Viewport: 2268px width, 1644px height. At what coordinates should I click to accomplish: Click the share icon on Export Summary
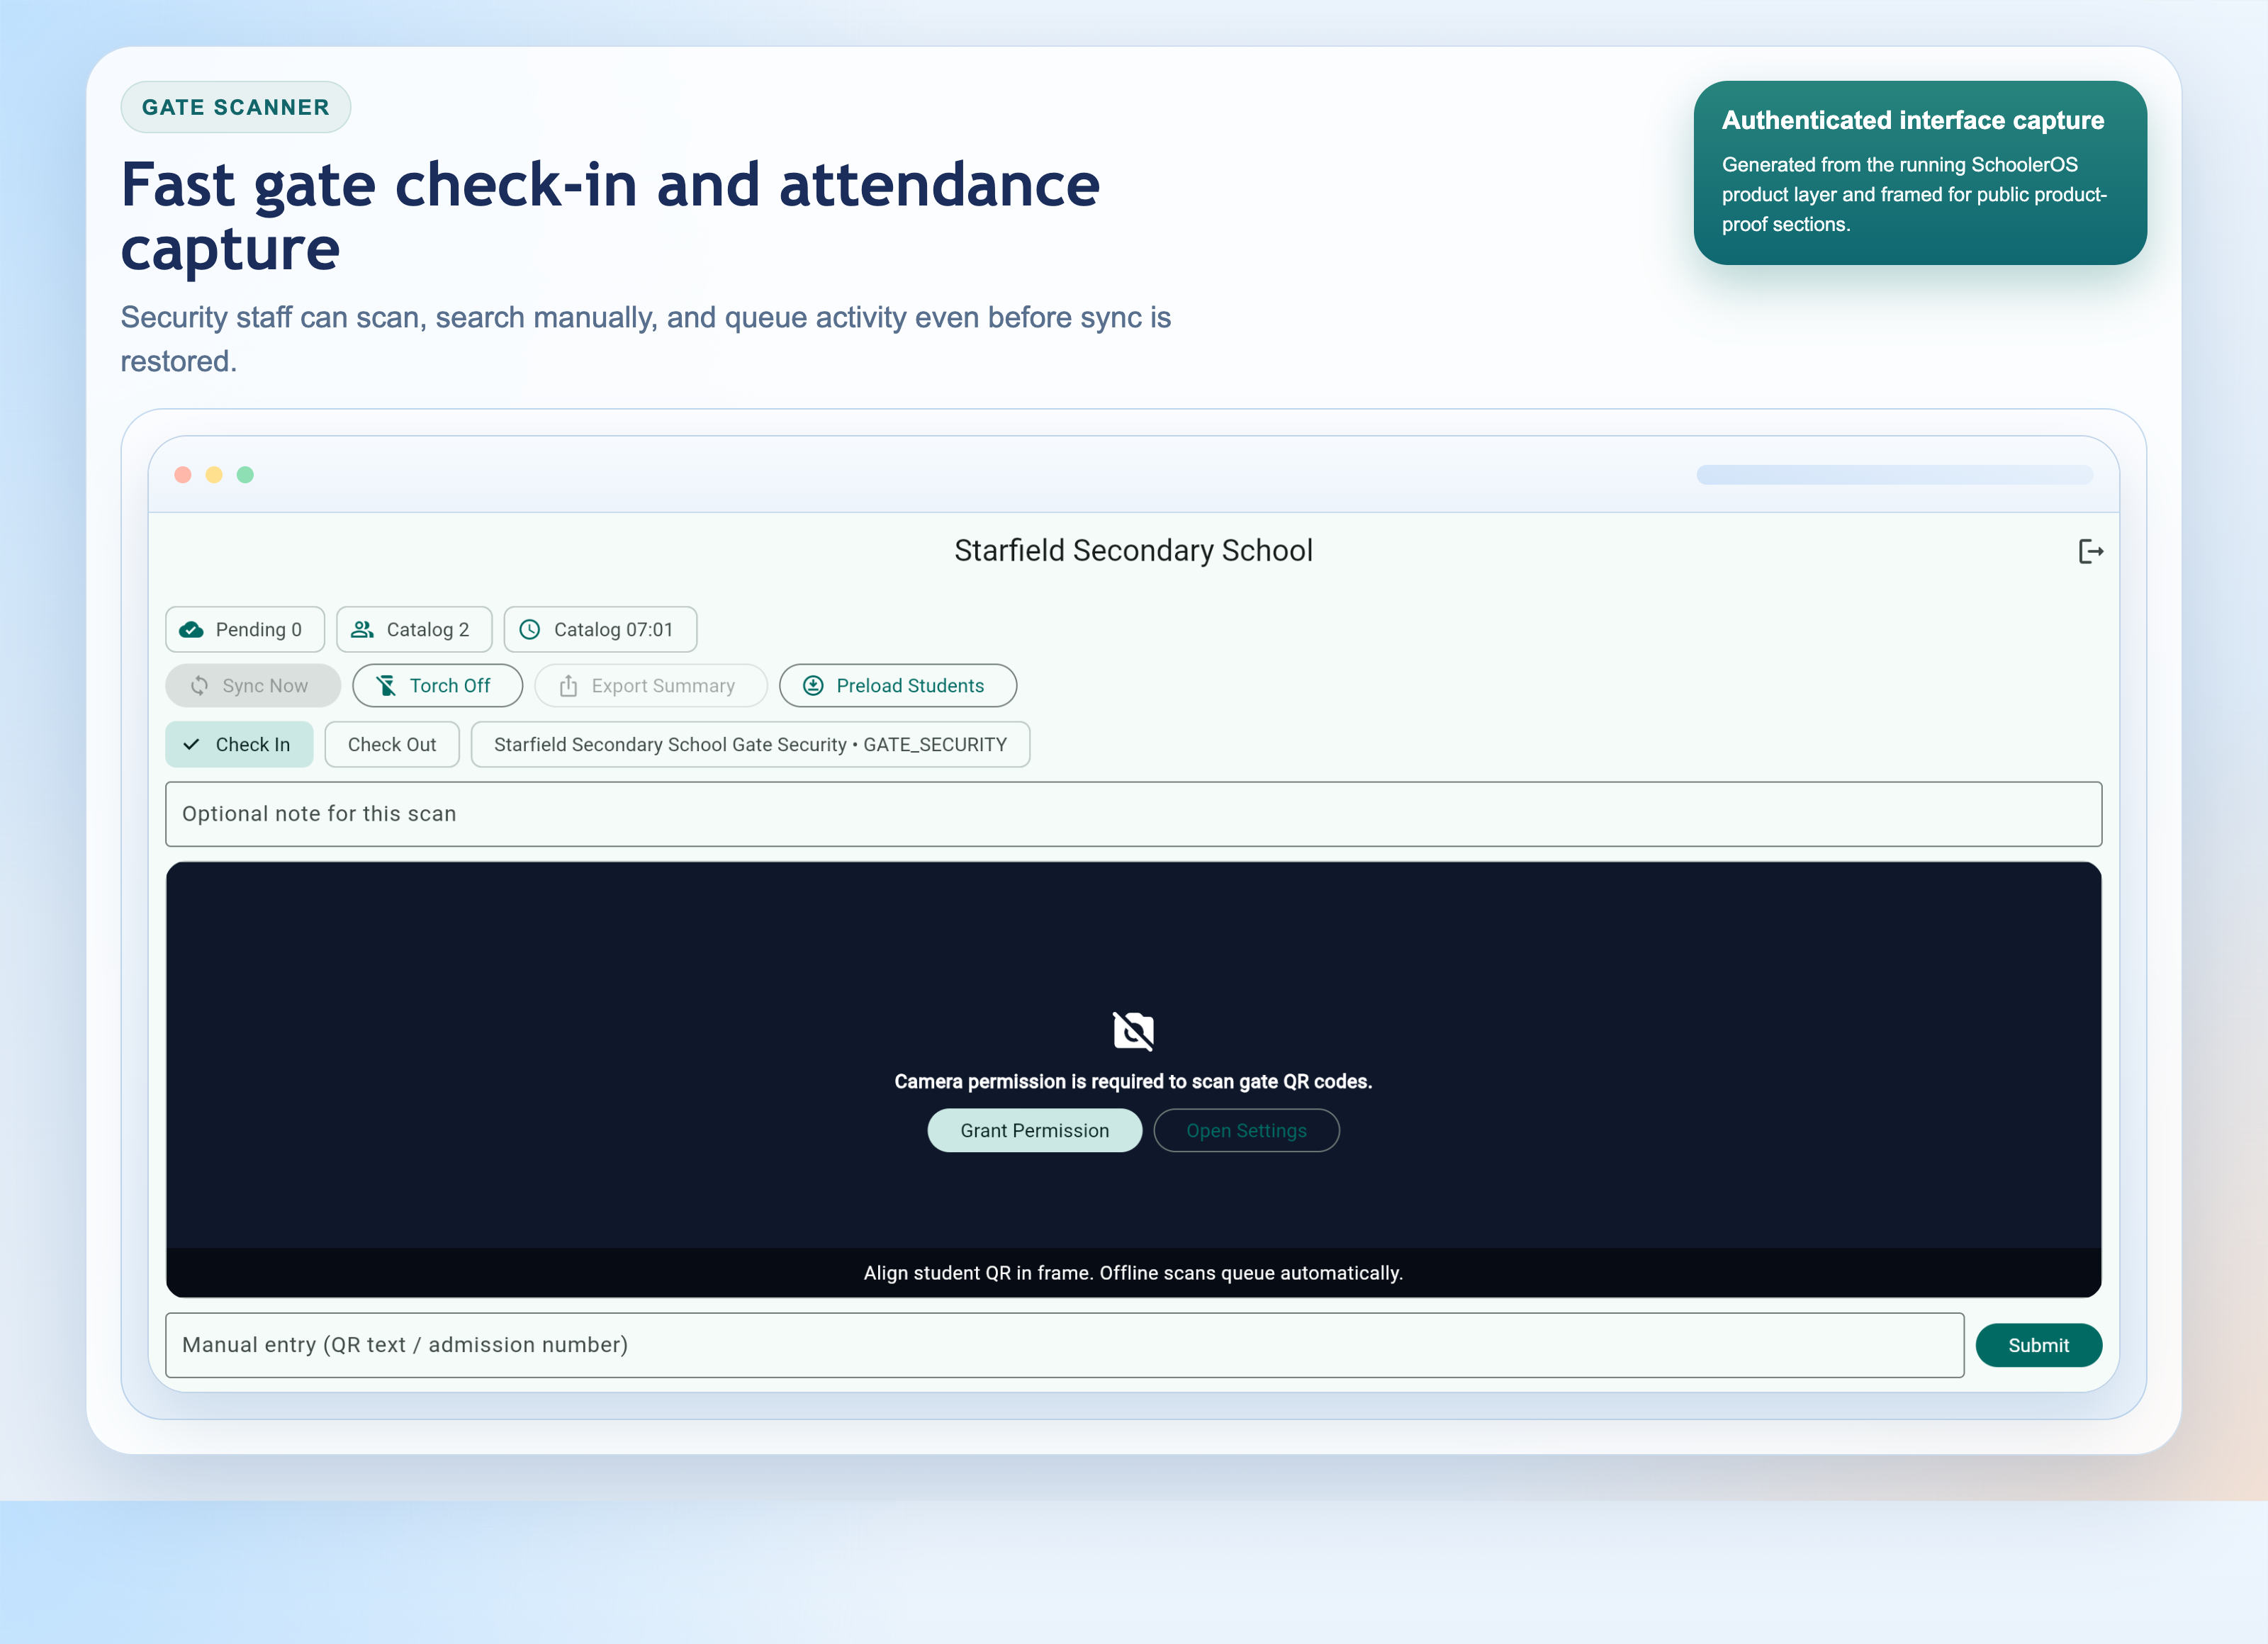point(568,685)
